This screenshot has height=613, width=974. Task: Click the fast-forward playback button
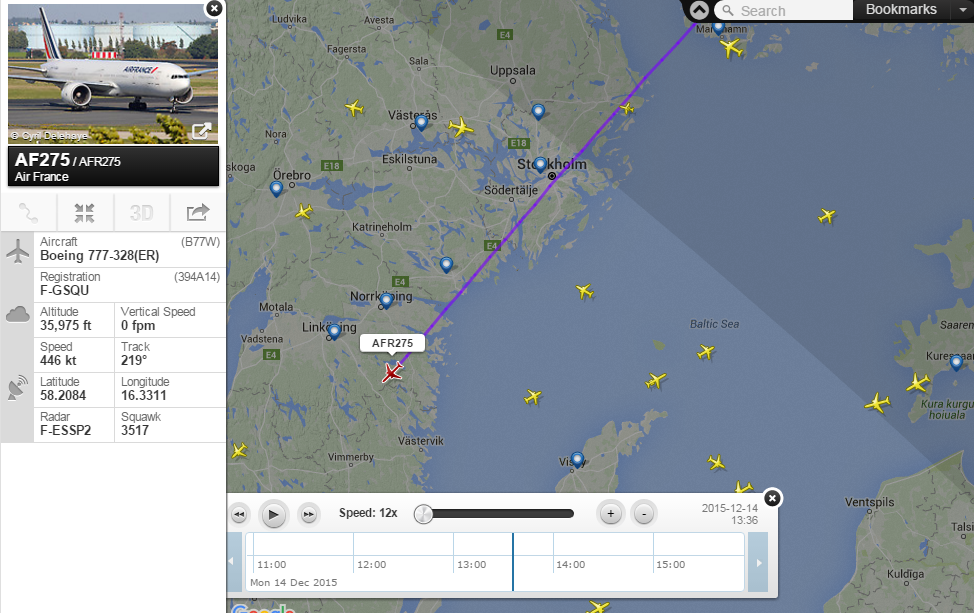click(x=309, y=514)
